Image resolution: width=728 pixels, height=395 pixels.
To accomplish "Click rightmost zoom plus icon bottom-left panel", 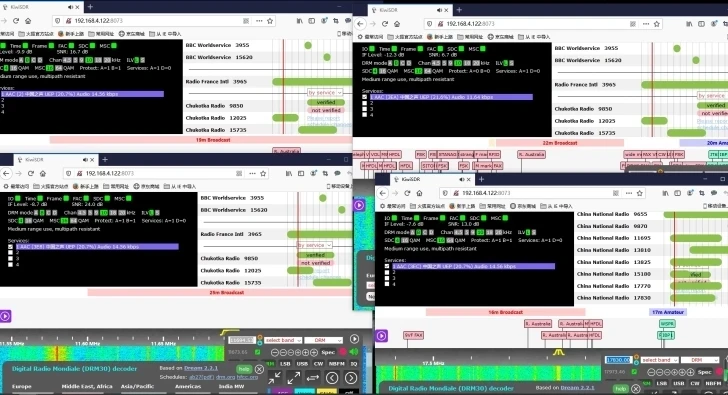I will pos(314,353).
